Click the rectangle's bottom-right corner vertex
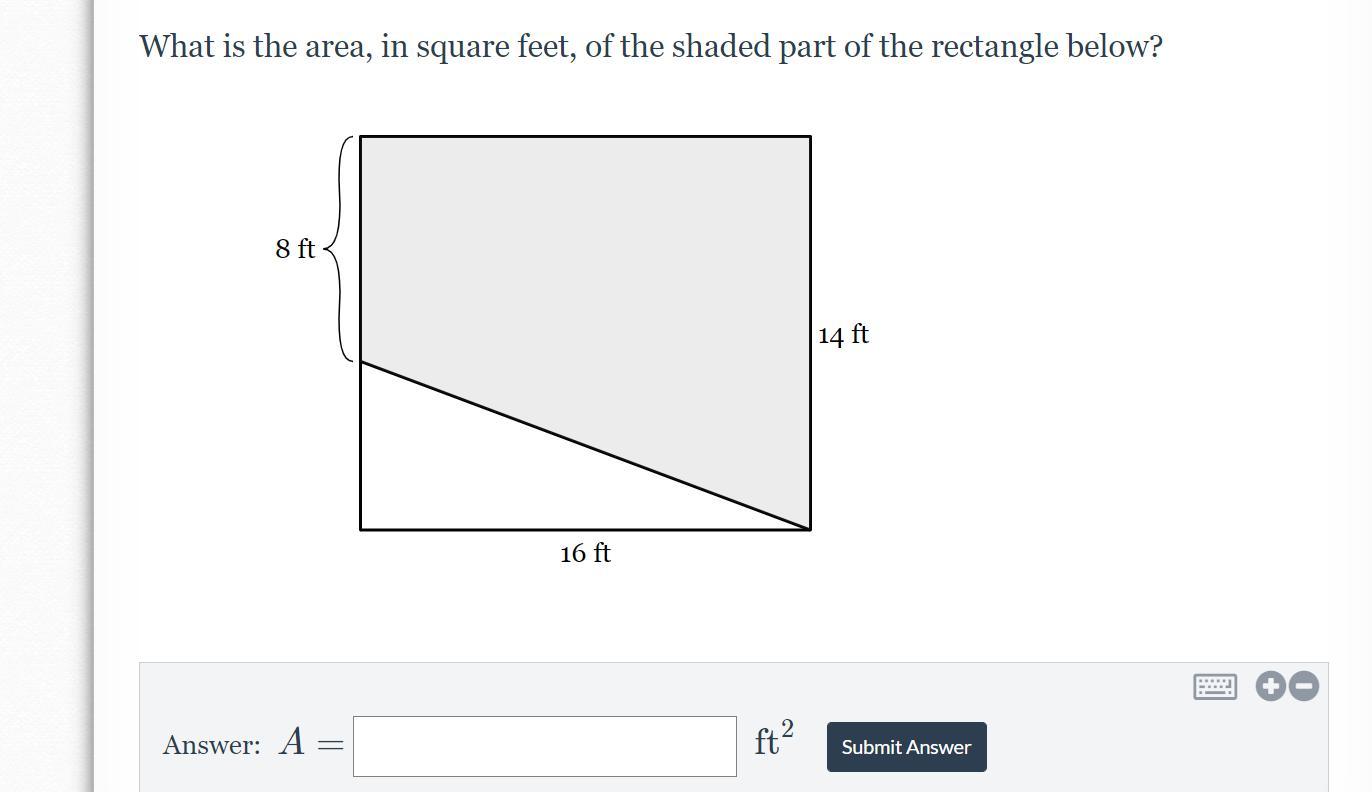Viewport: 1372px width, 792px height. (x=810, y=529)
